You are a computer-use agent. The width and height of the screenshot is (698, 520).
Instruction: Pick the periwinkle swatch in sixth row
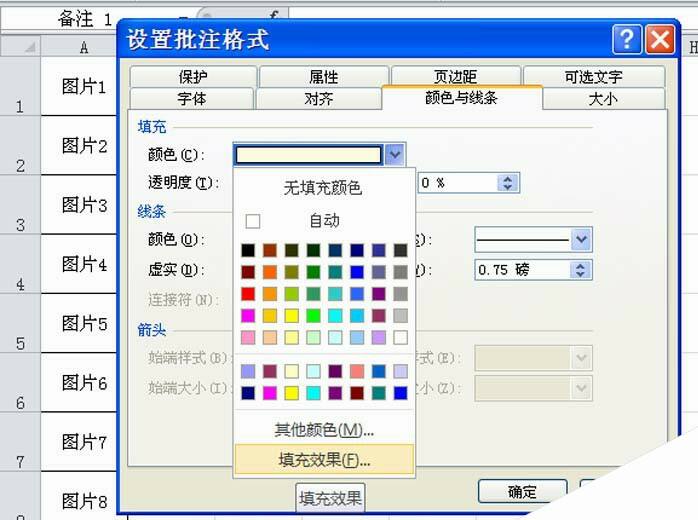(248, 371)
